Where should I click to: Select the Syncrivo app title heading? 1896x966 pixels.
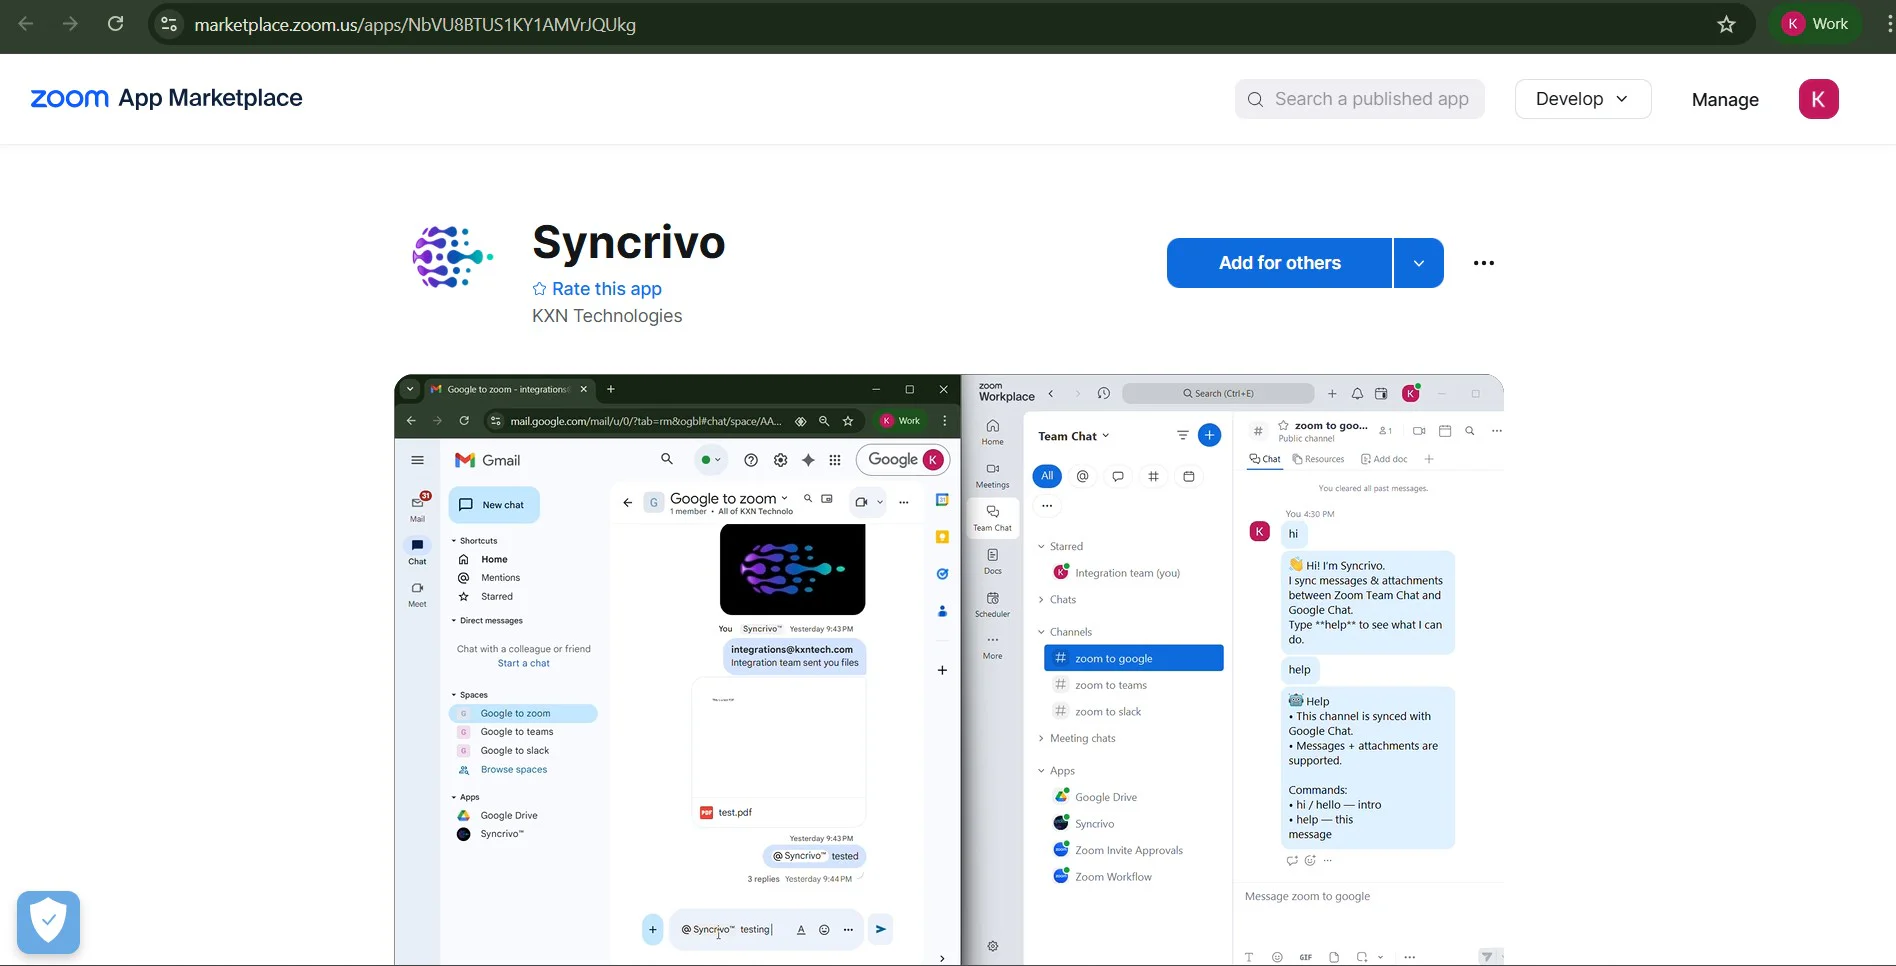click(x=629, y=242)
